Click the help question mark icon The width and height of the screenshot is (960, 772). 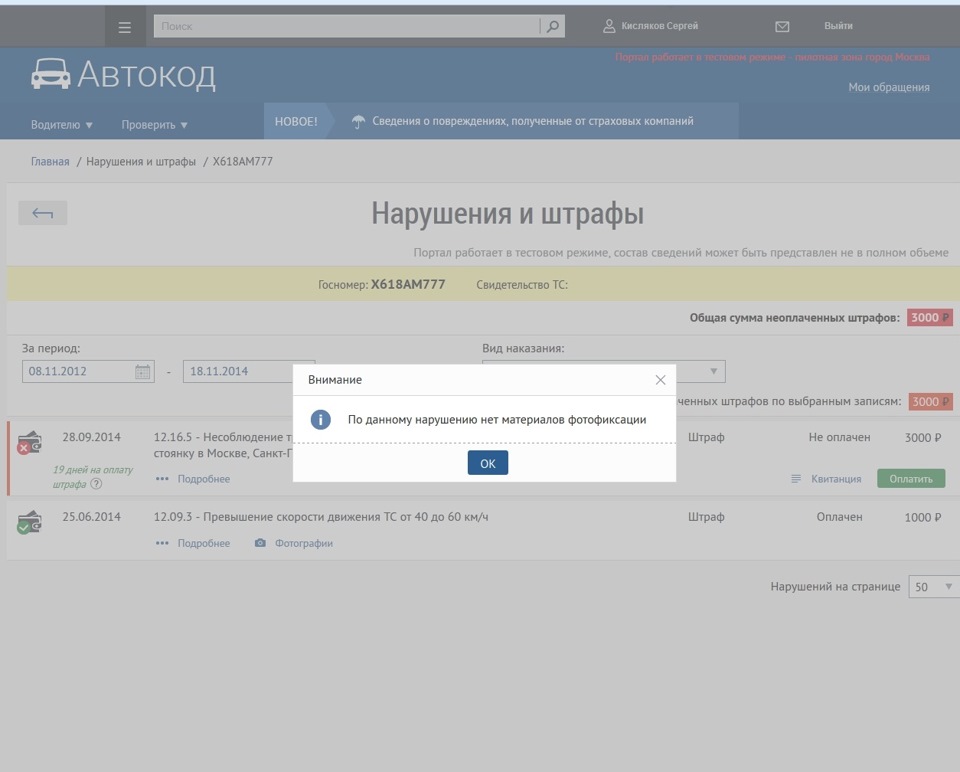coord(96,484)
